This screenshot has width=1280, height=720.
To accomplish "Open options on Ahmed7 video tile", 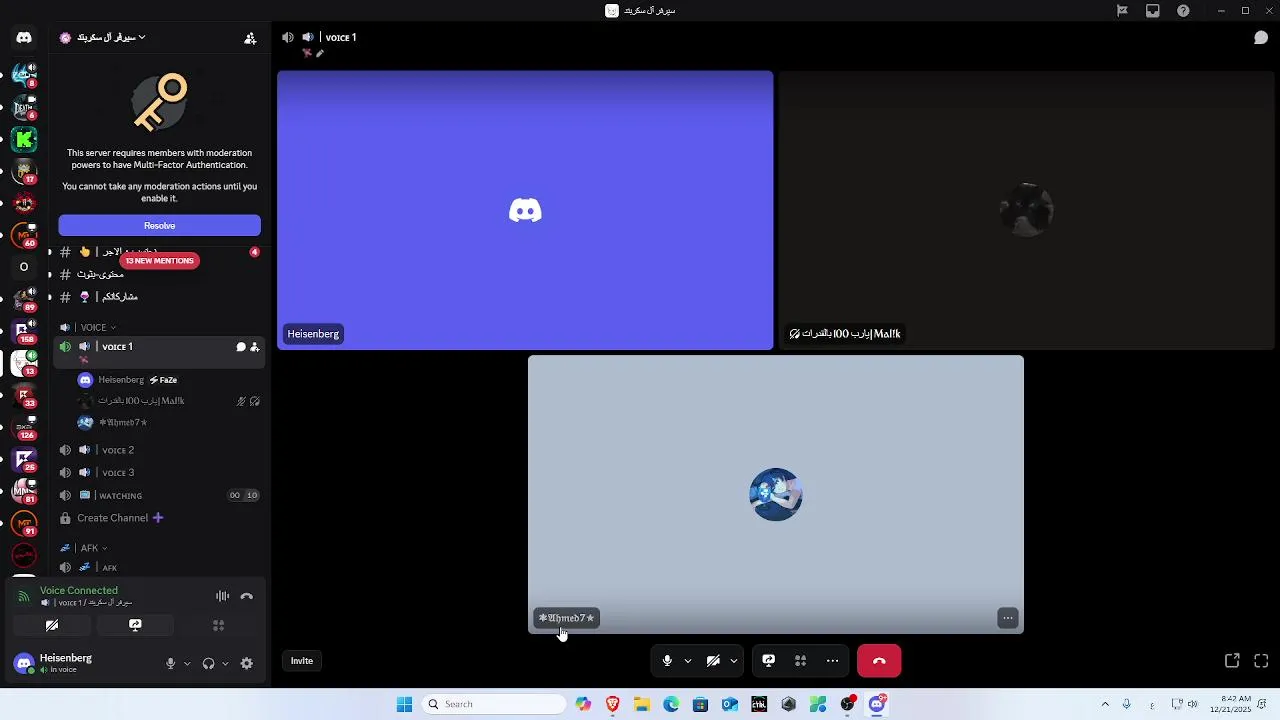I will [1007, 618].
